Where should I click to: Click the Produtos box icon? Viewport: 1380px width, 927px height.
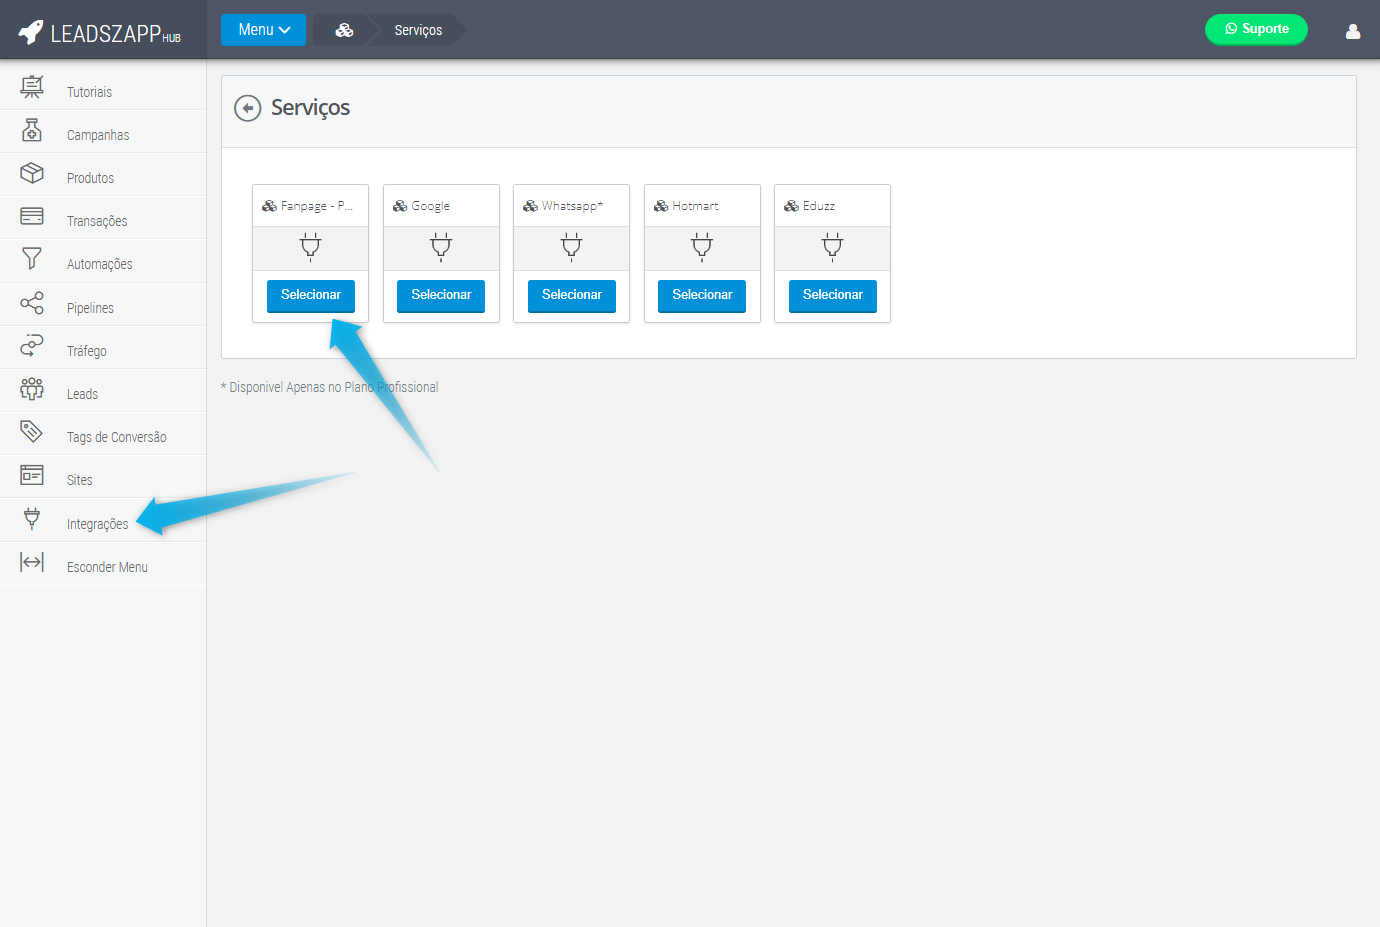pyautogui.click(x=32, y=173)
